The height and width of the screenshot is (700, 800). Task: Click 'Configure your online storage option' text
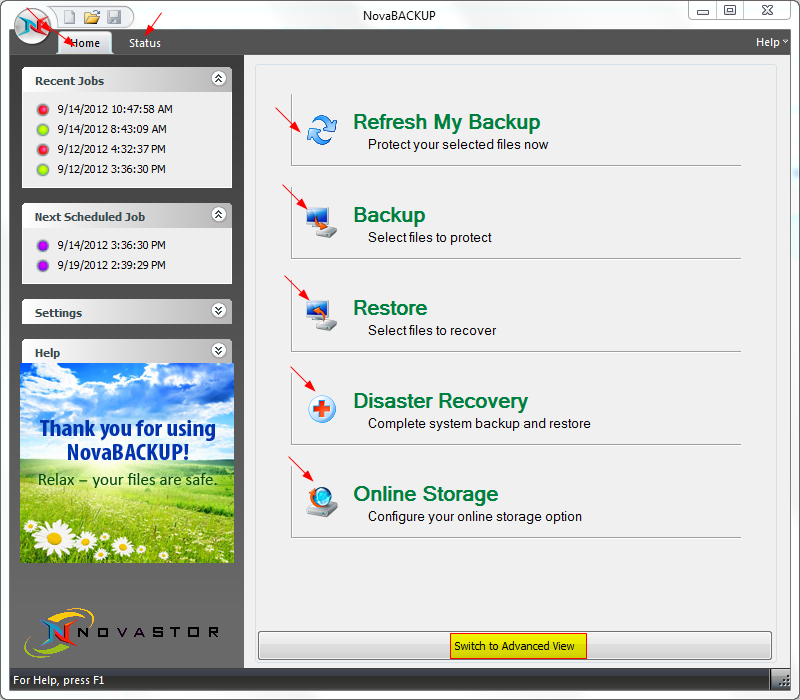(x=475, y=517)
